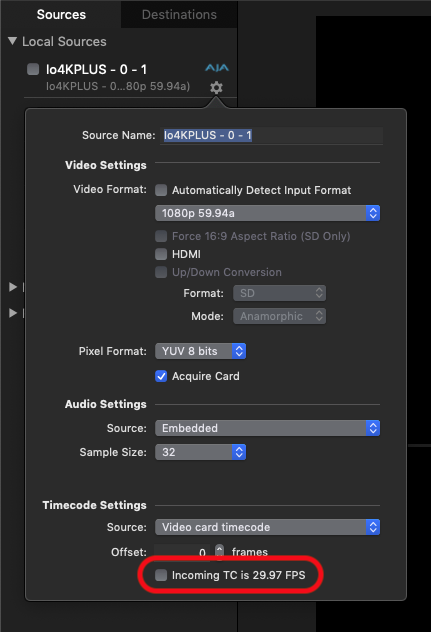Edit the Source Name field
The height and width of the screenshot is (632, 431).
271,135
